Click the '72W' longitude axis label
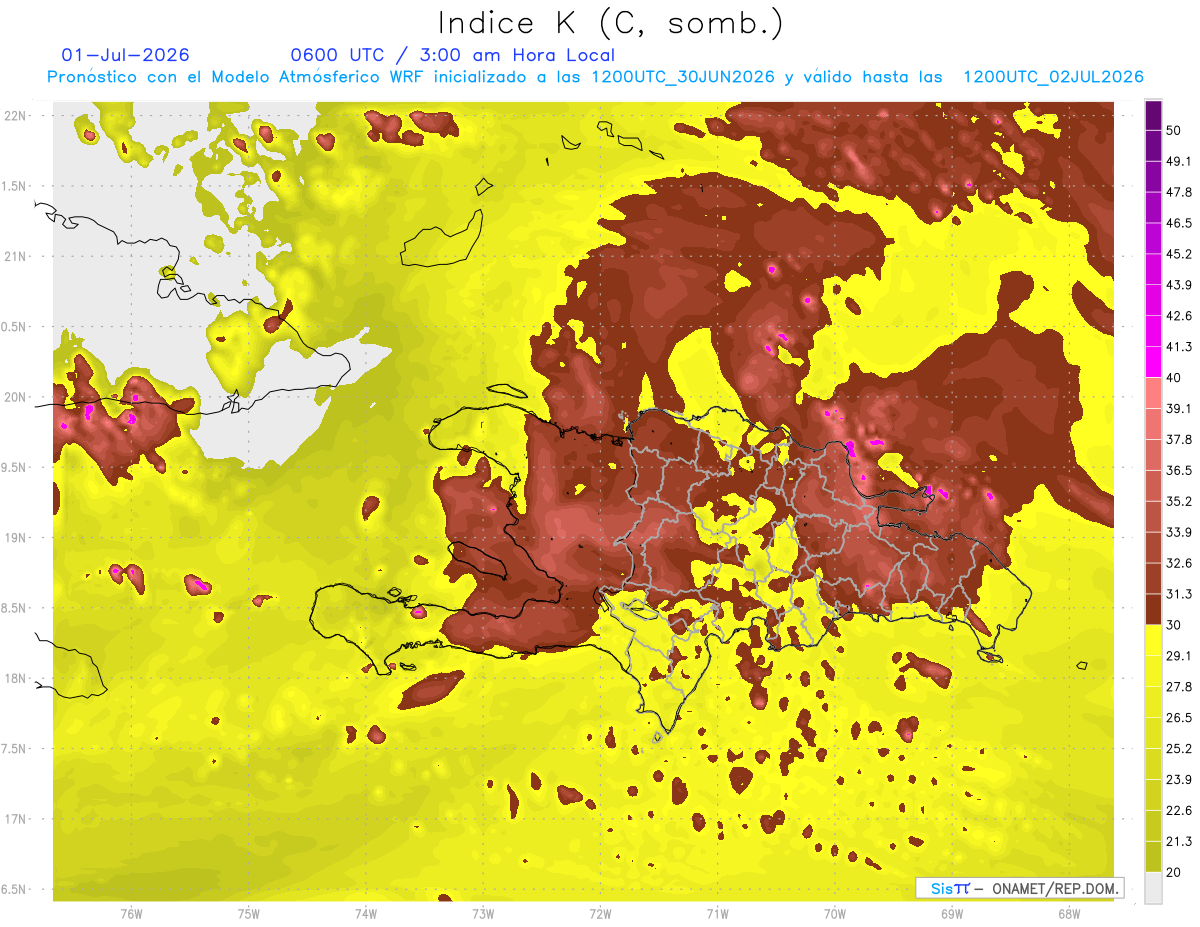This screenshot has height=927, width=1200. (600, 914)
